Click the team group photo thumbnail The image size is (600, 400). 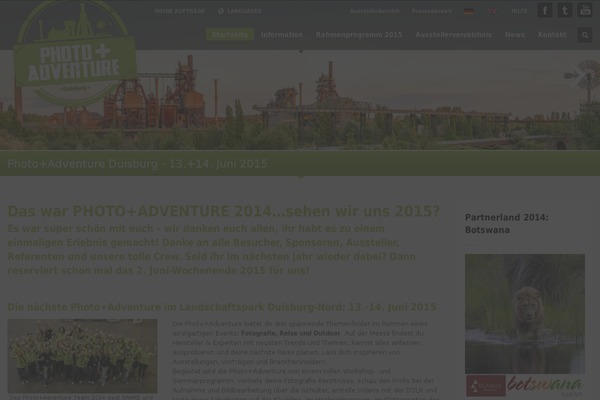83,356
